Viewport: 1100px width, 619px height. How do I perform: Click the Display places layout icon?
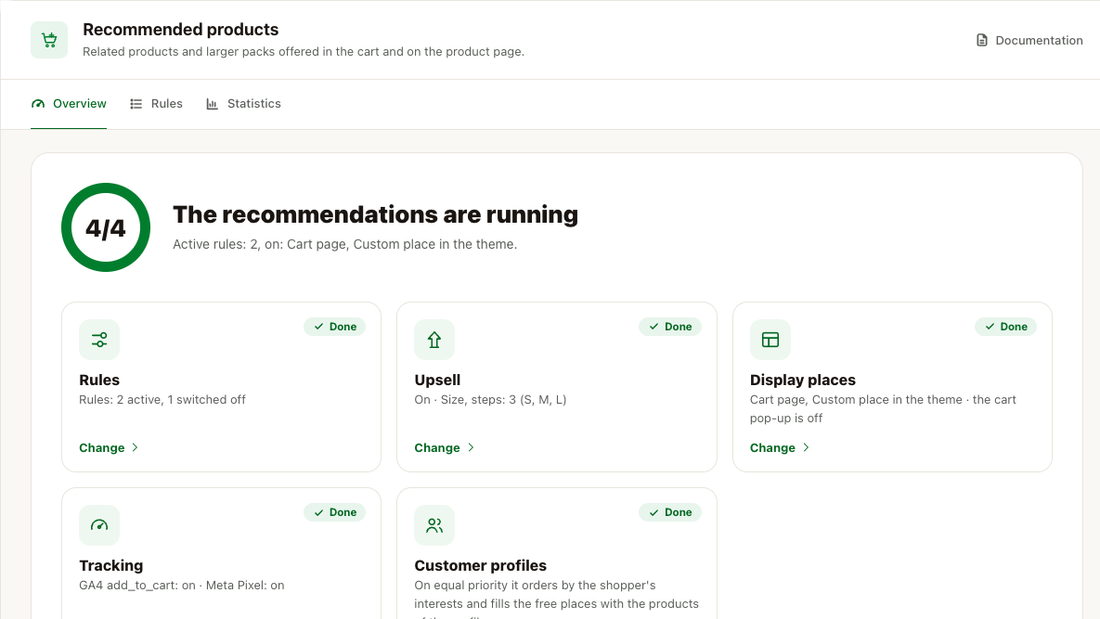pos(770,340)
